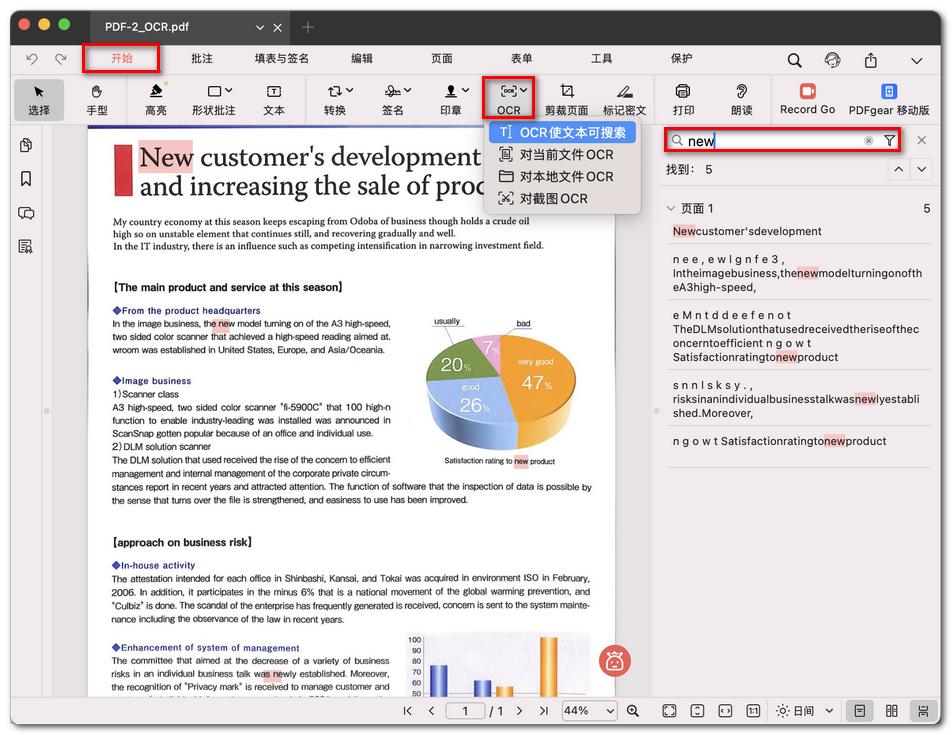Toggle two-page view layout

tap(892, 711)
